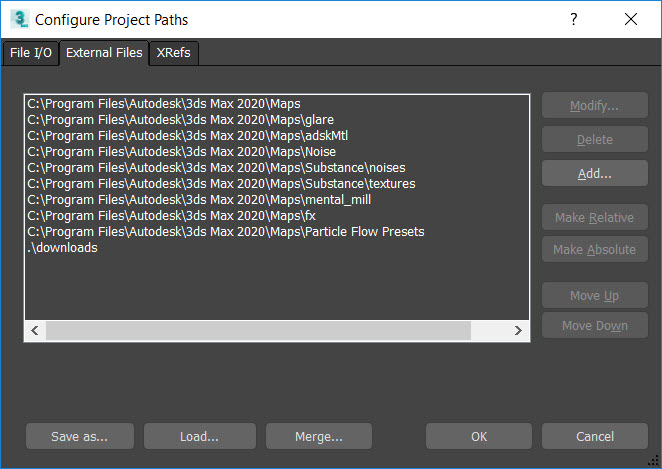Click the horizontal scrollbar thumb
Screen dimensions: 662x469
tap(257, 330)
